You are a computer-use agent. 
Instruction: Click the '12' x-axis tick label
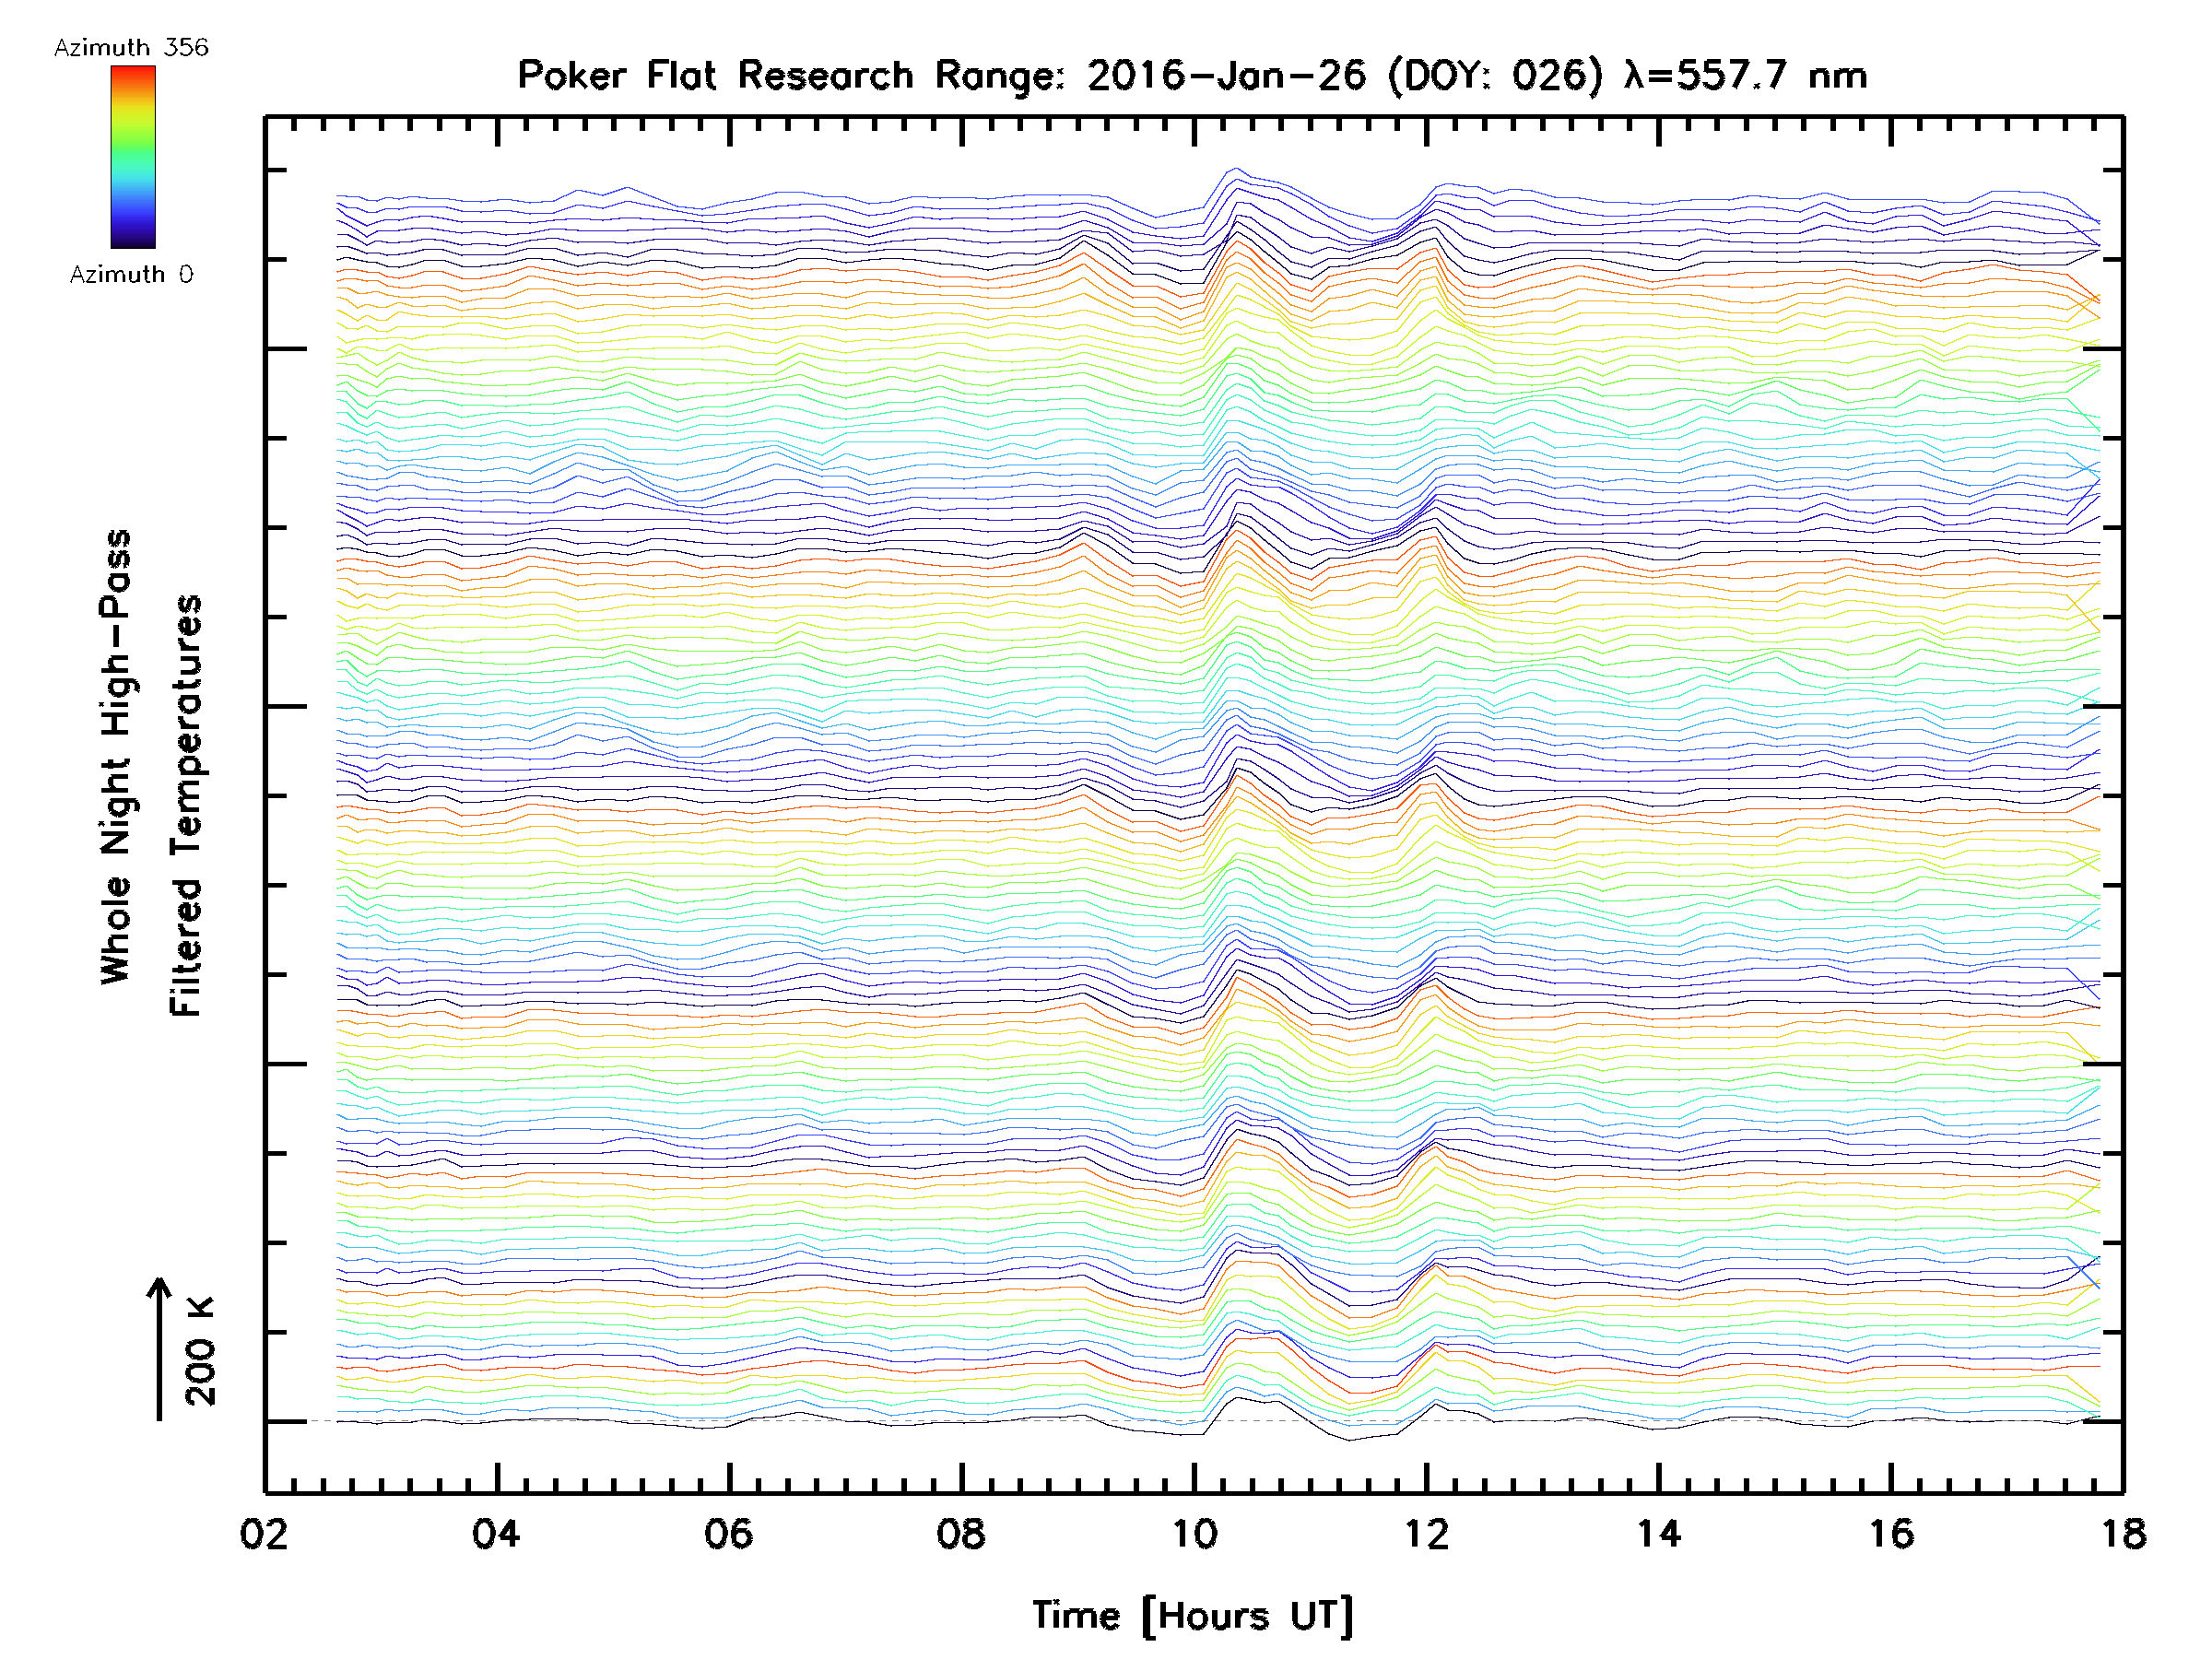coord(1426,1534)
